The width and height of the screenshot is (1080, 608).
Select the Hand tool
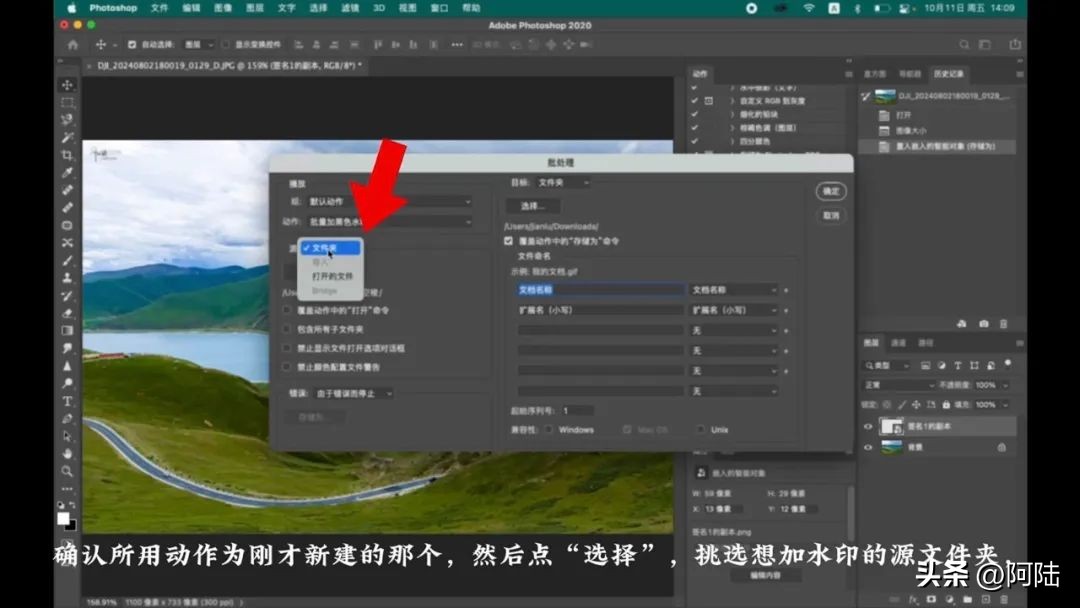coord(68,454)
